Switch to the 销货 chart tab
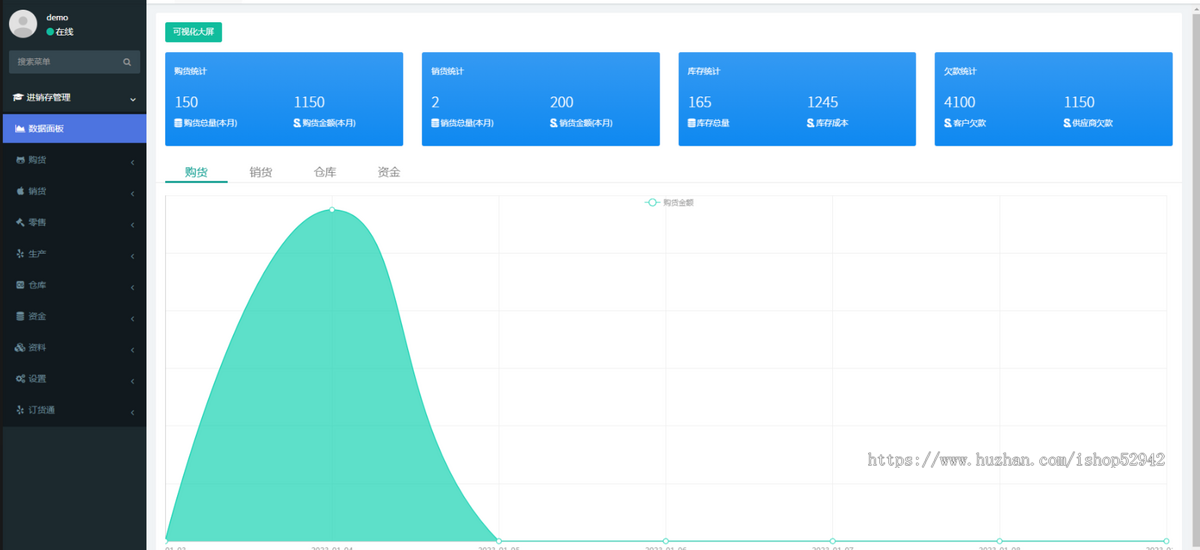Image resolution: width=1200 pixels, height=550 pixels. tap(261, 172)
